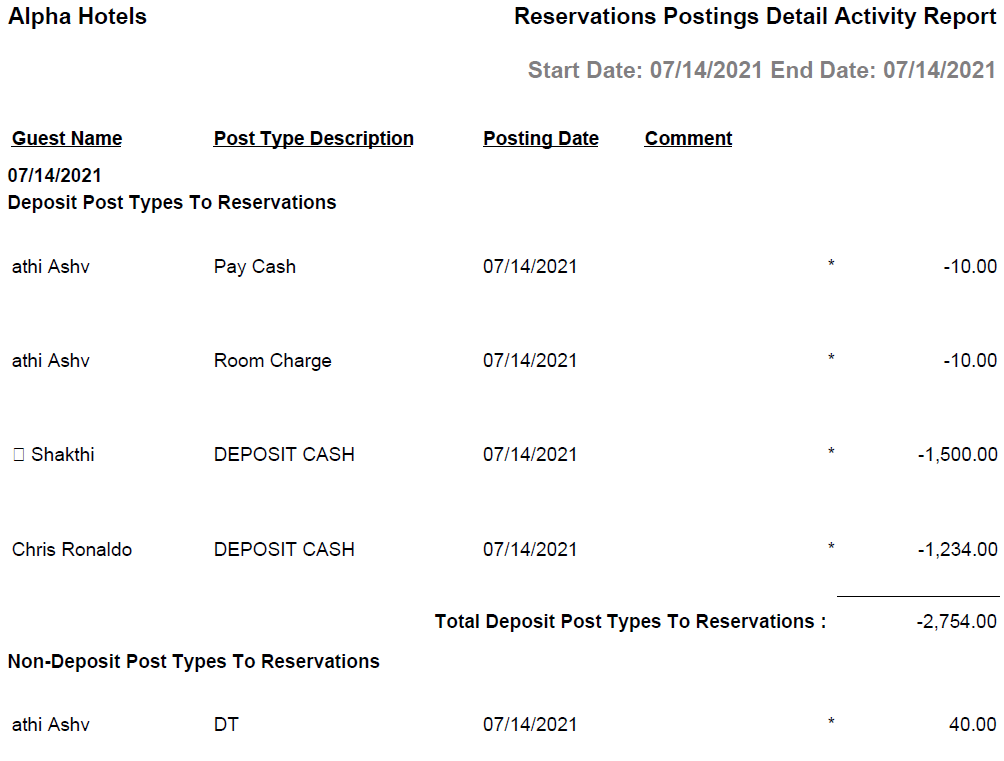The image size is (1004, 761).
Task: Click the Post Type Description column header
Action: point(313,139)
